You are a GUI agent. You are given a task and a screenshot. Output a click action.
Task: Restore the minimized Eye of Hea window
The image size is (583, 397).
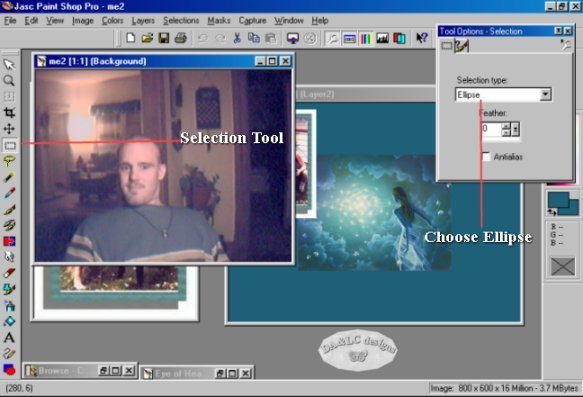coord(220,373)
